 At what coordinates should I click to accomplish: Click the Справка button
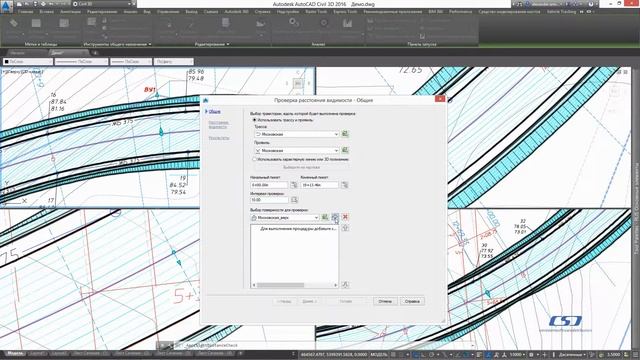(412, 301)
